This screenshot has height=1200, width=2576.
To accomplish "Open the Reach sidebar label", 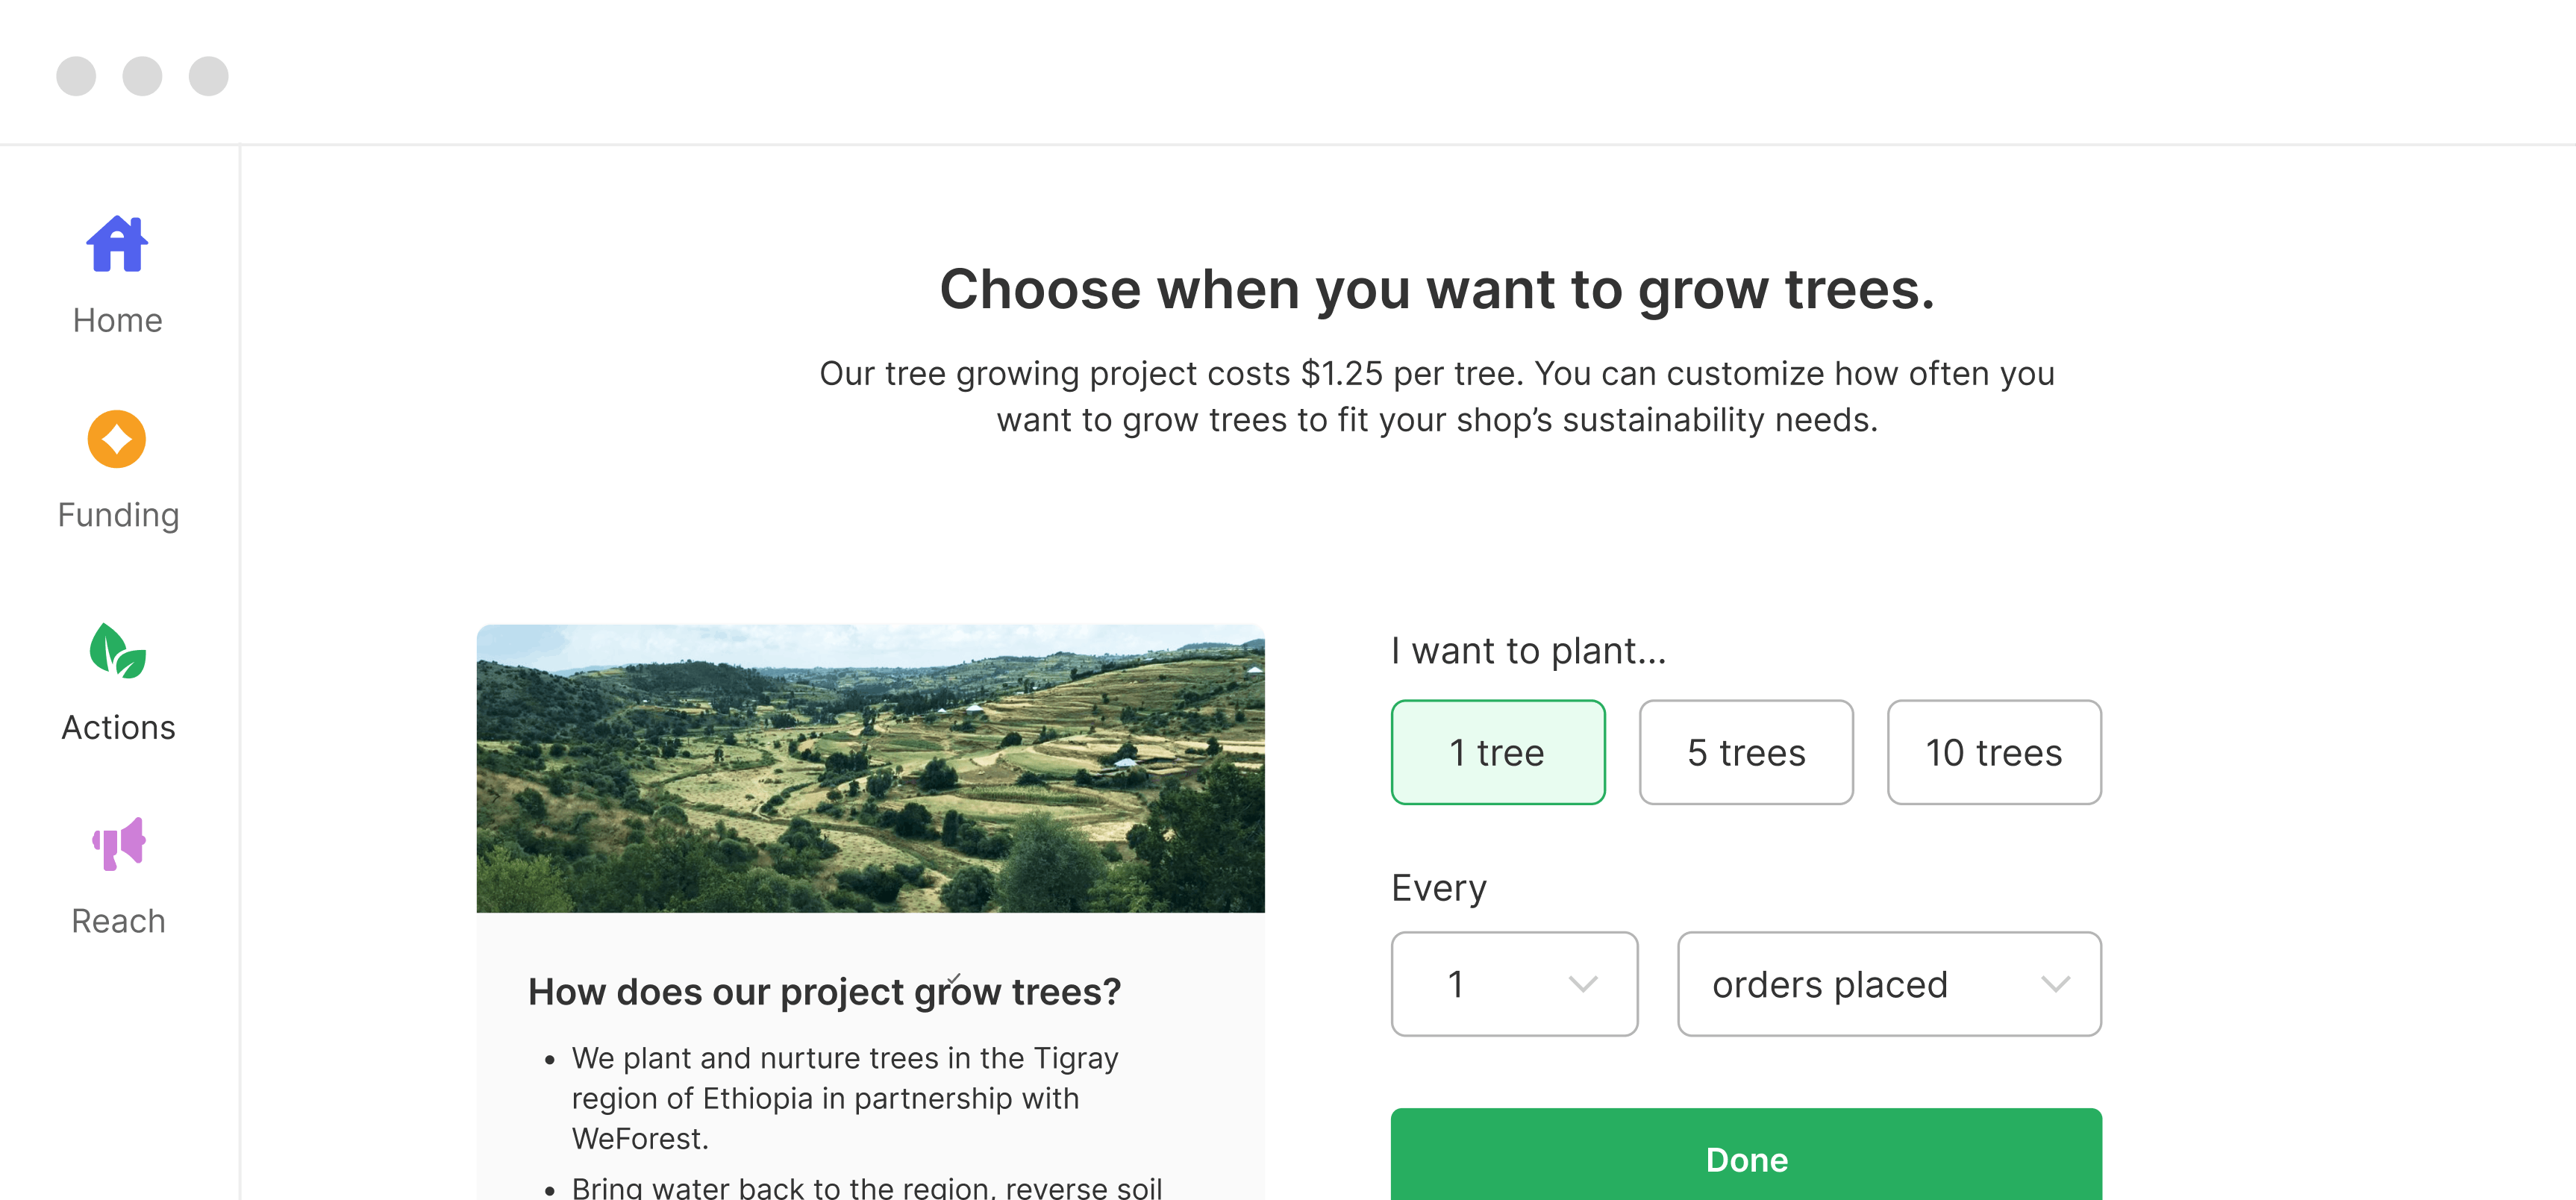I will [118, 921].
